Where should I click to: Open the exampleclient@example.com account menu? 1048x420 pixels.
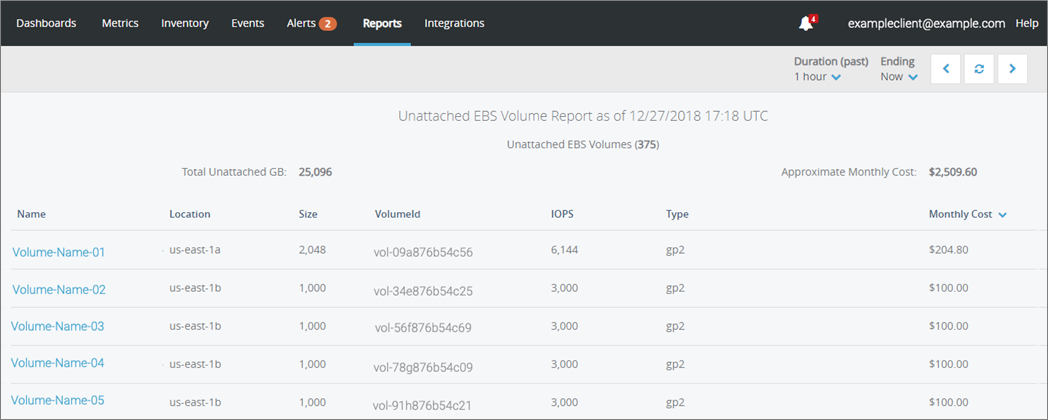tap(926, 23)
